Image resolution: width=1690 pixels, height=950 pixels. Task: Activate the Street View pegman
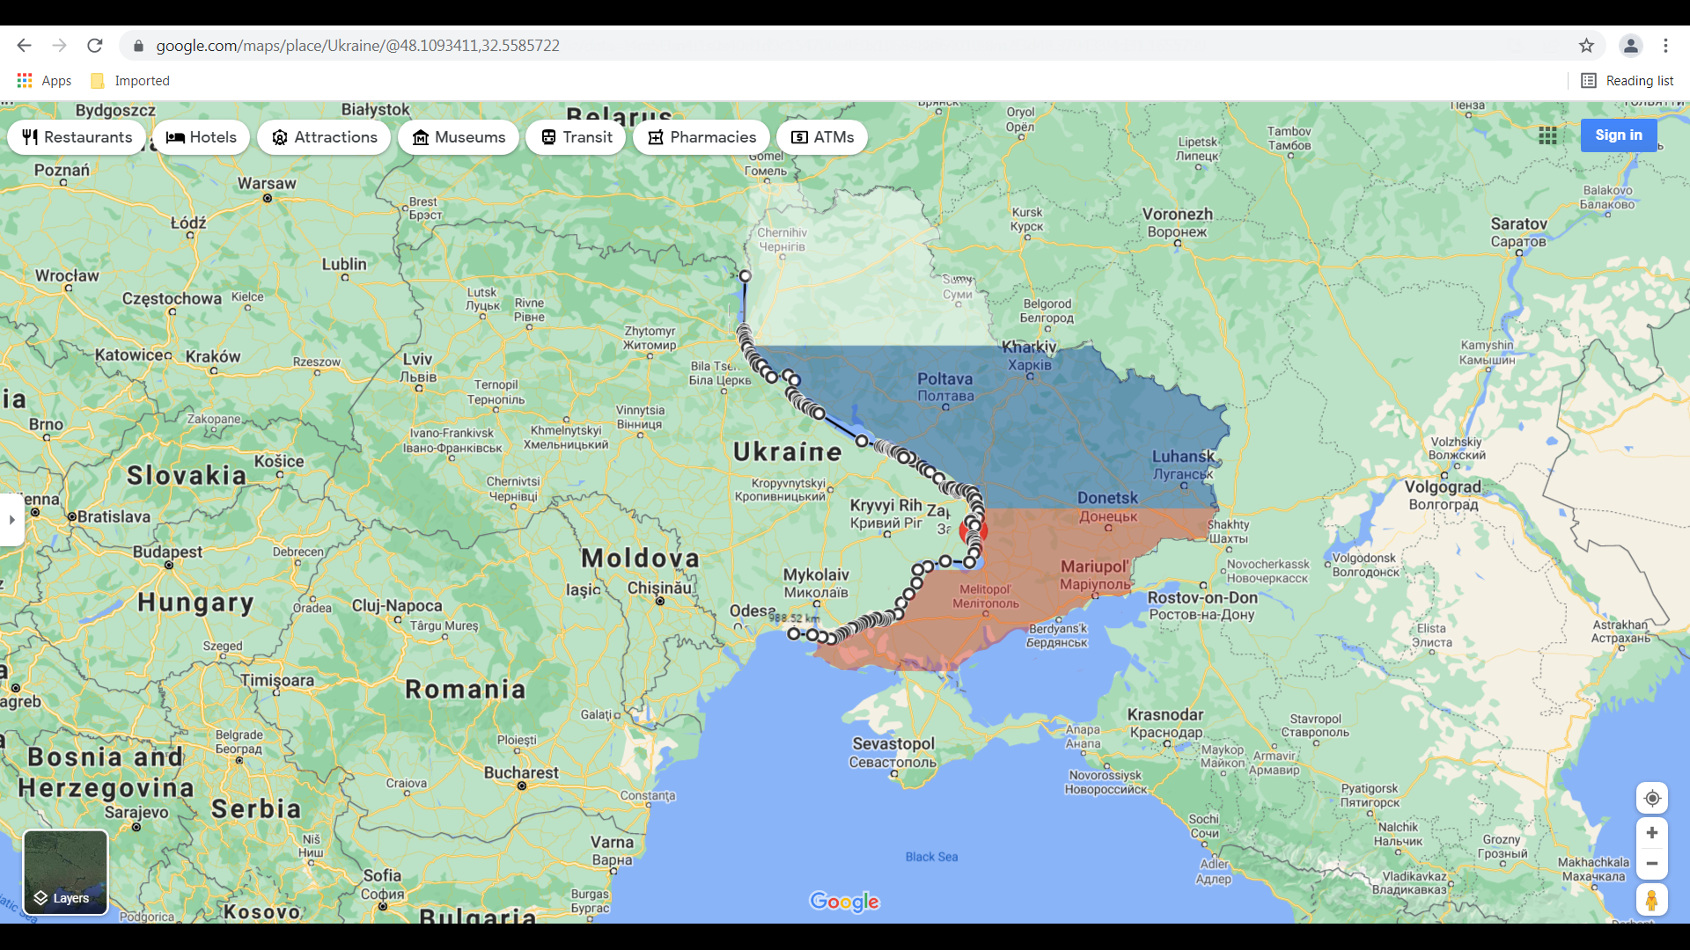(x=1652, y=900)
